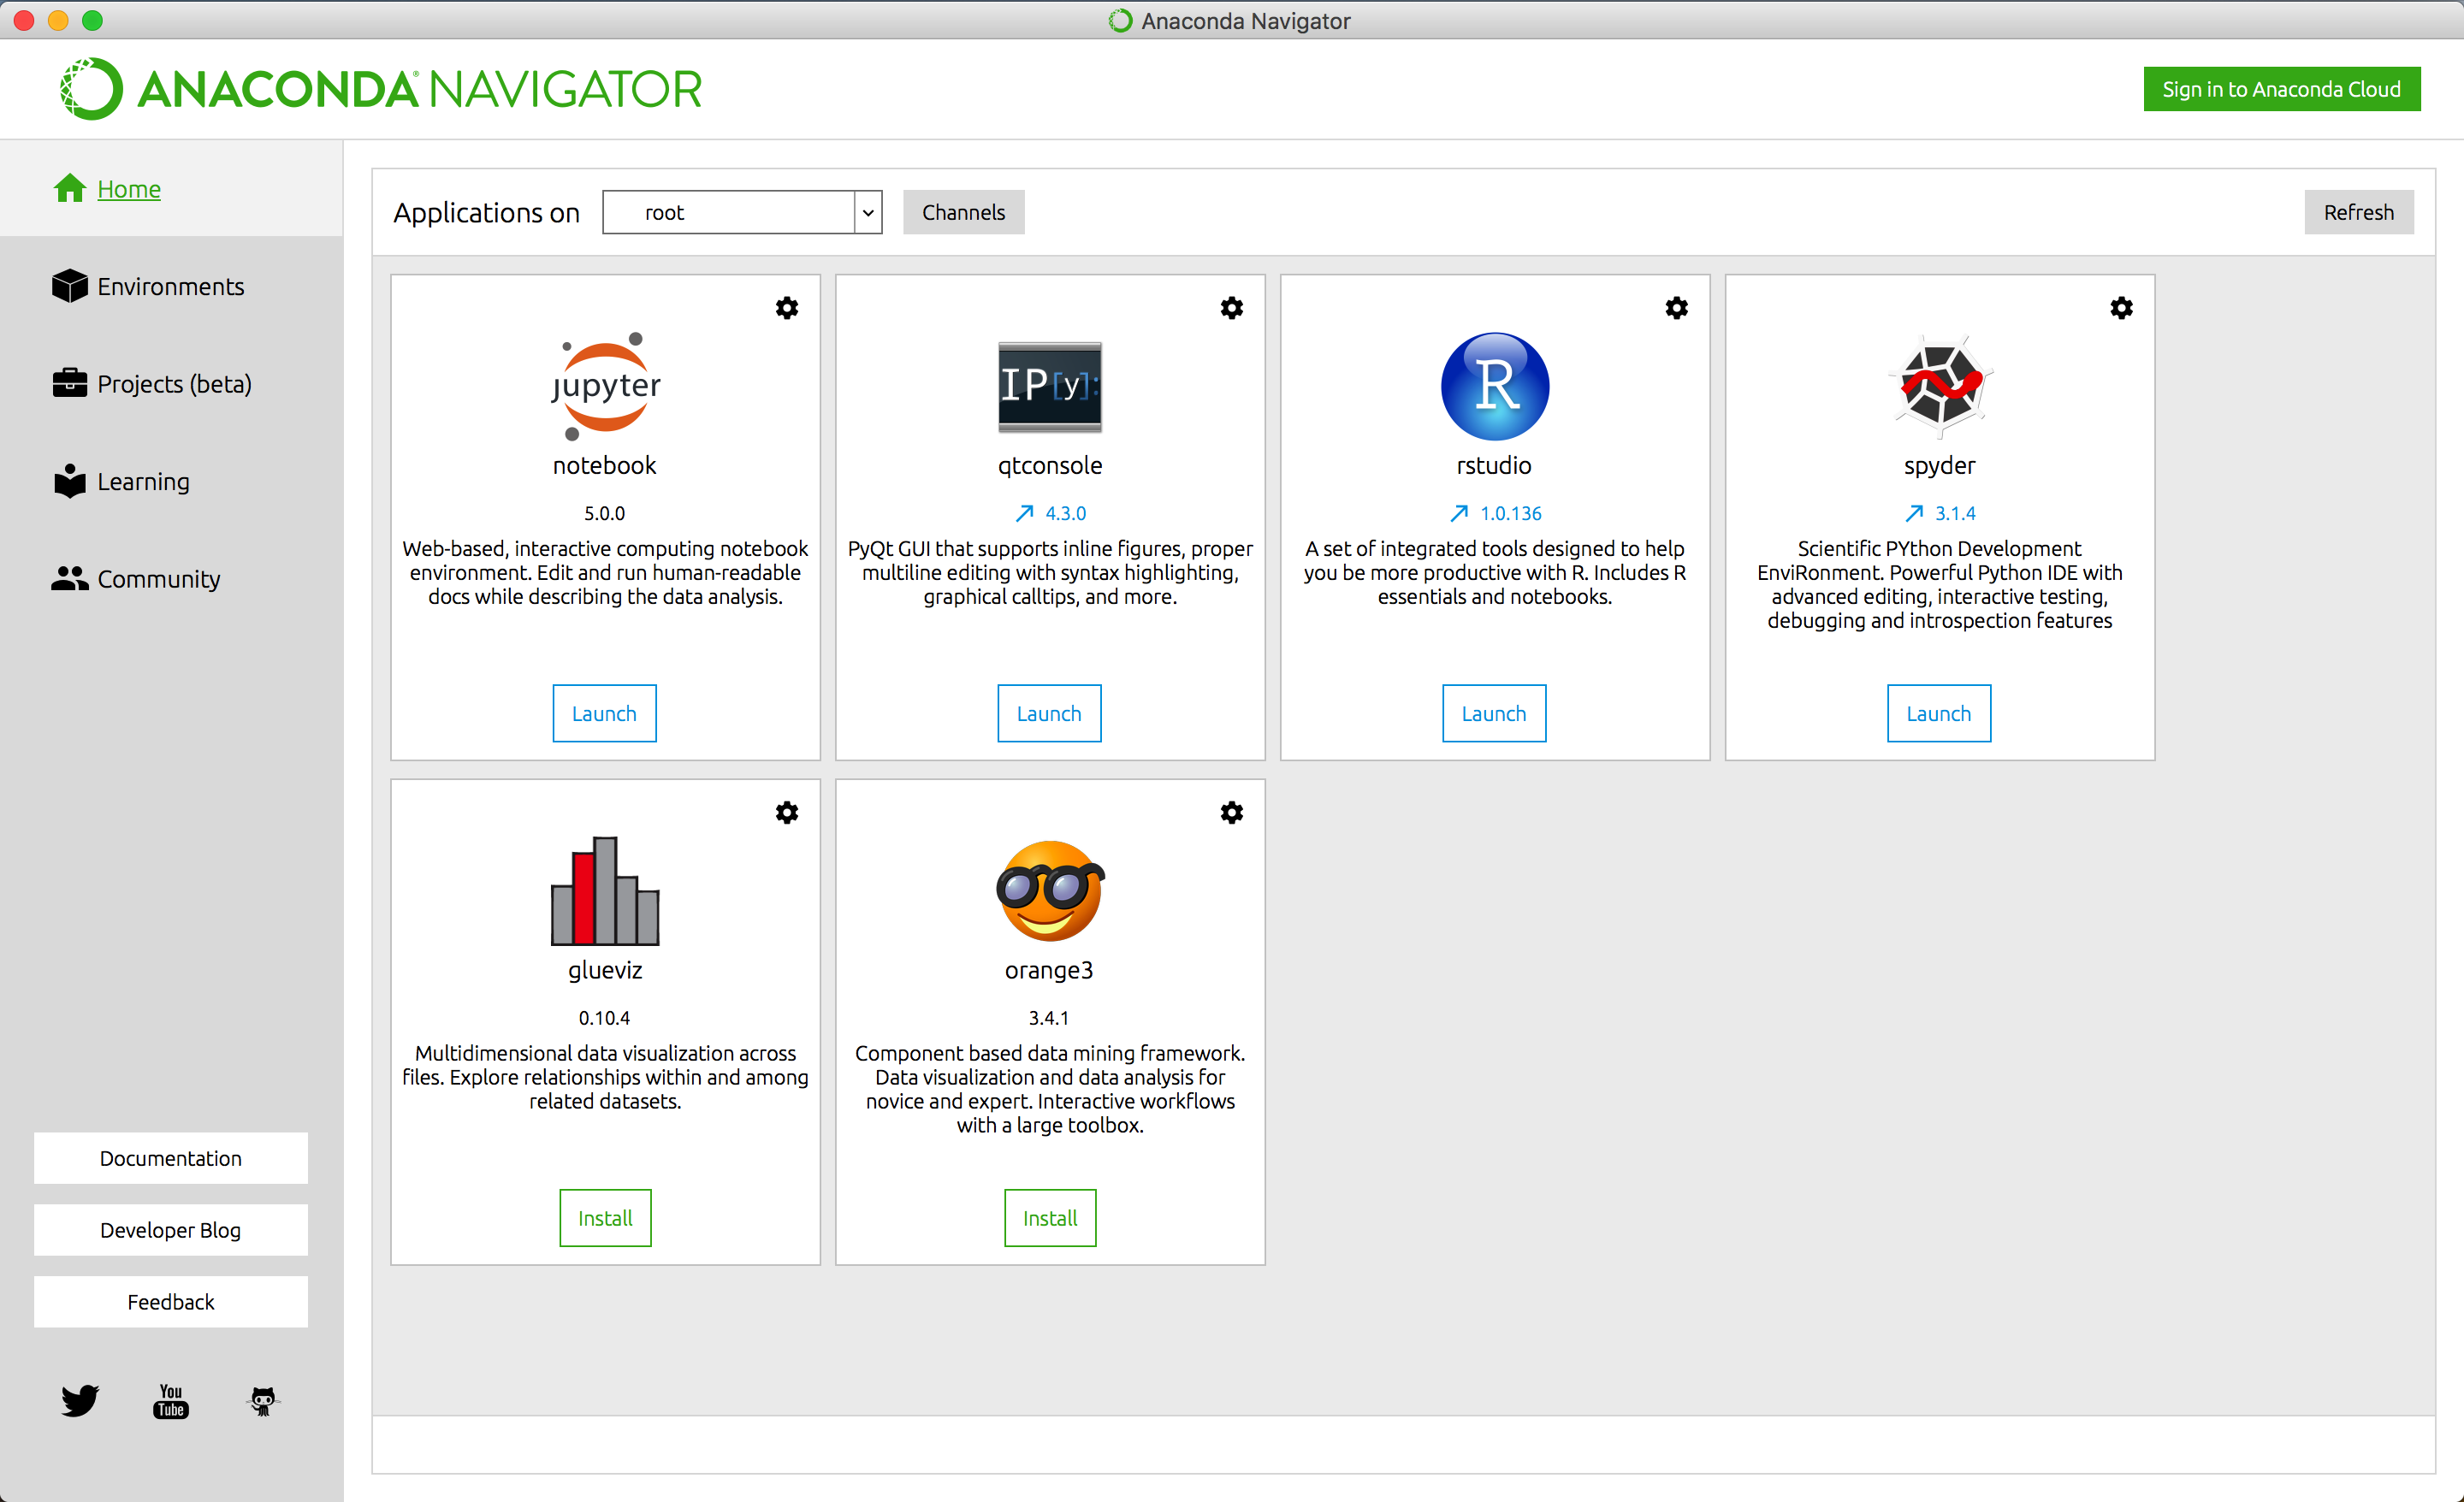Click qtconsole update arrow icon

[1025, 513]
